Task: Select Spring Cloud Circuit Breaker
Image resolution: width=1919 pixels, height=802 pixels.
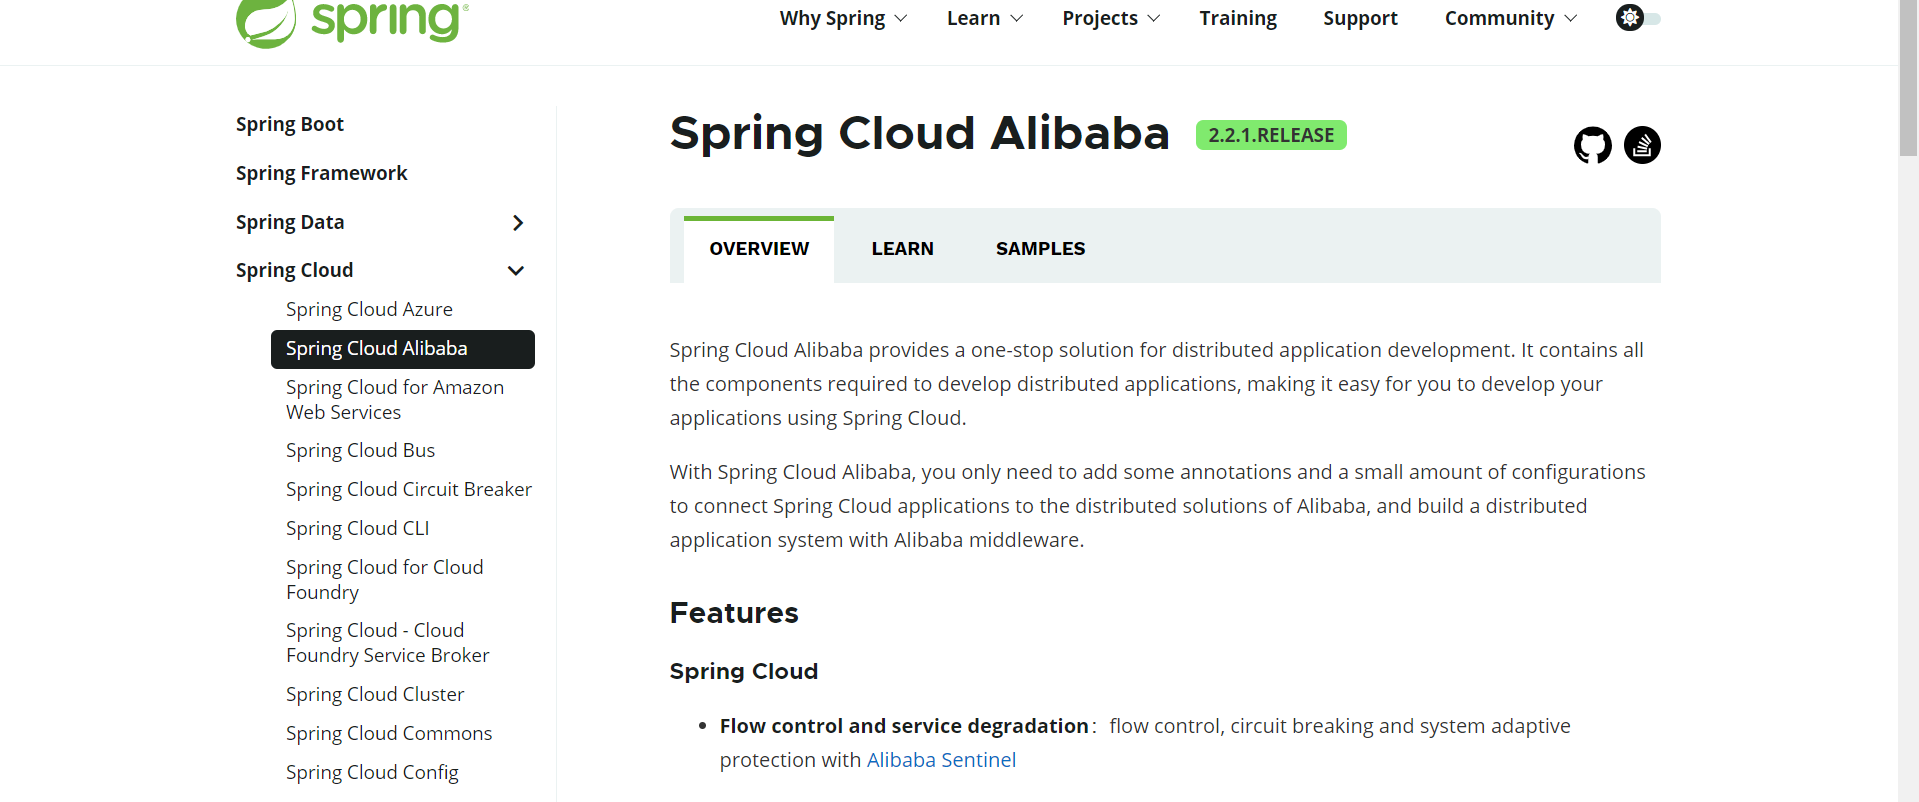Action: [x=409, y=489]
